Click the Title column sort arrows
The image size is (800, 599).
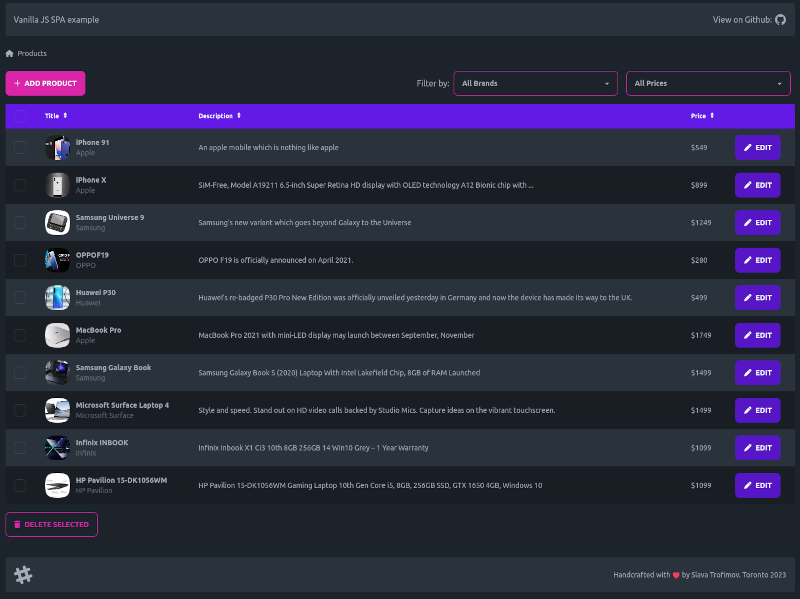point(66,116)
